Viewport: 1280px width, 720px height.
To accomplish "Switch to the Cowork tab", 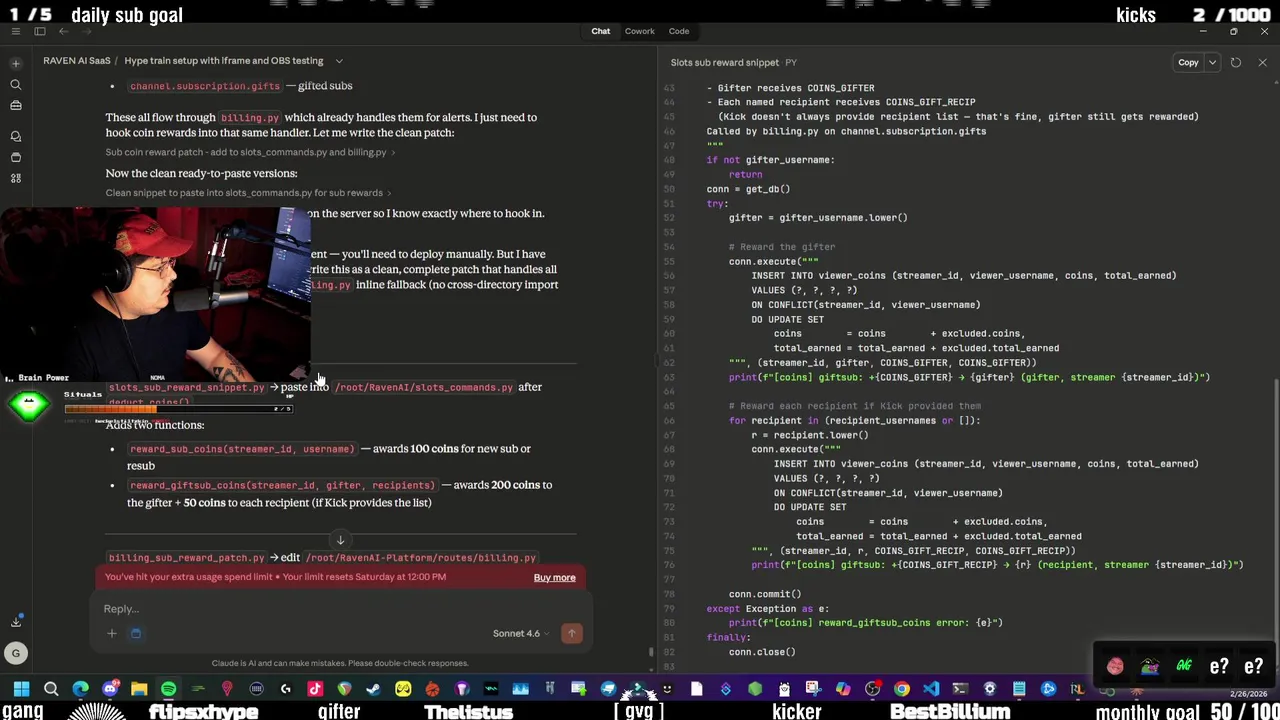I will pos(639,31).
